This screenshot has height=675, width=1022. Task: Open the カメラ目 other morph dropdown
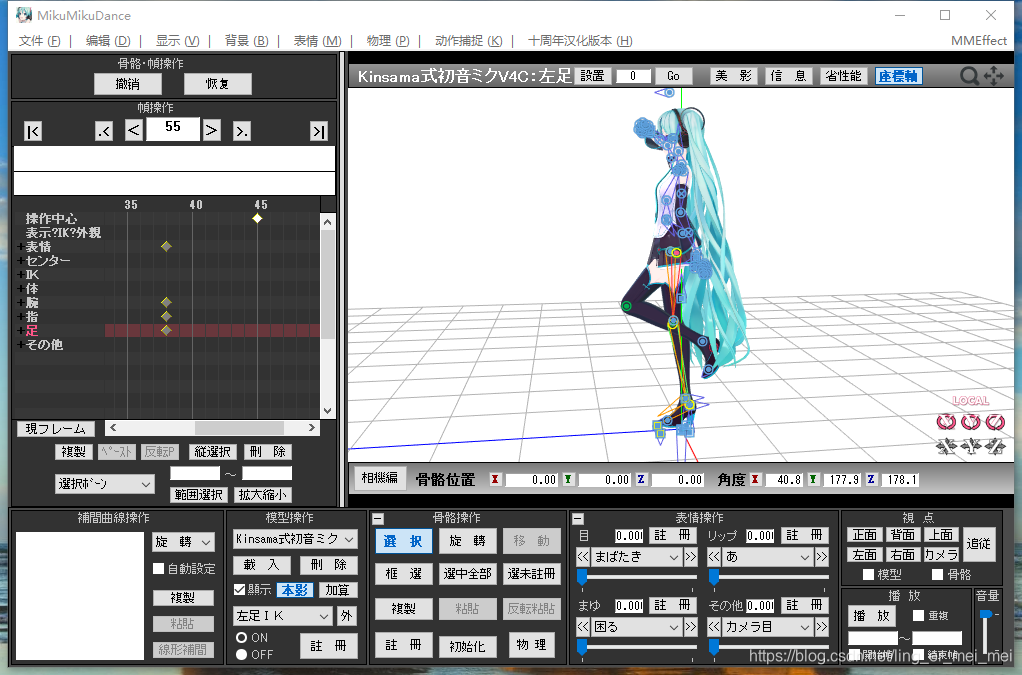click(x=768, y=627)
